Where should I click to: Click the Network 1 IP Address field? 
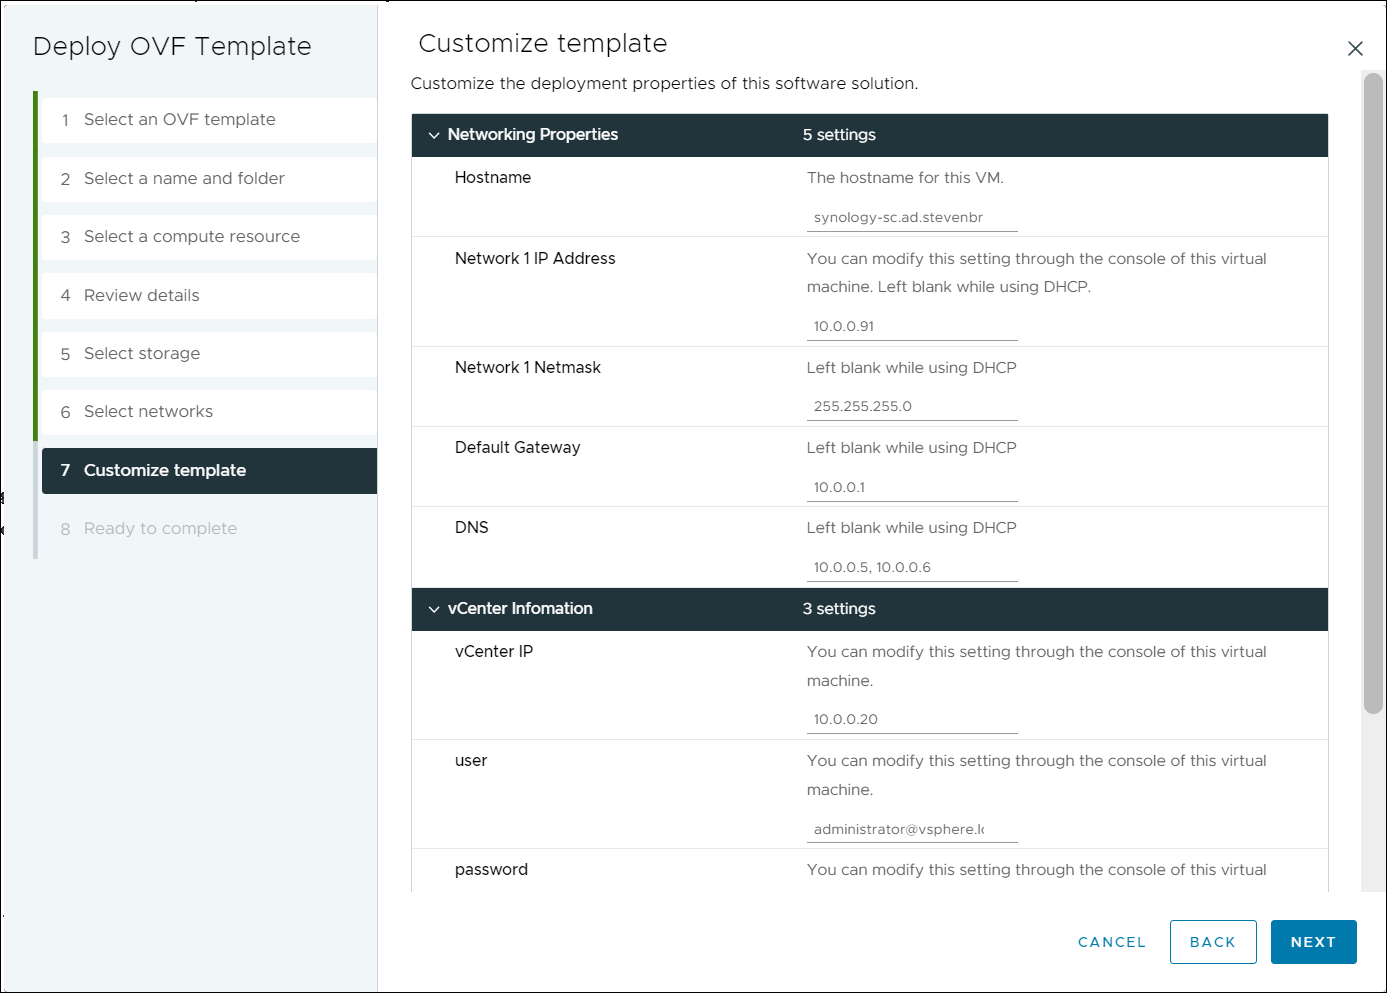pyautogui.click(x=911, y=327)
